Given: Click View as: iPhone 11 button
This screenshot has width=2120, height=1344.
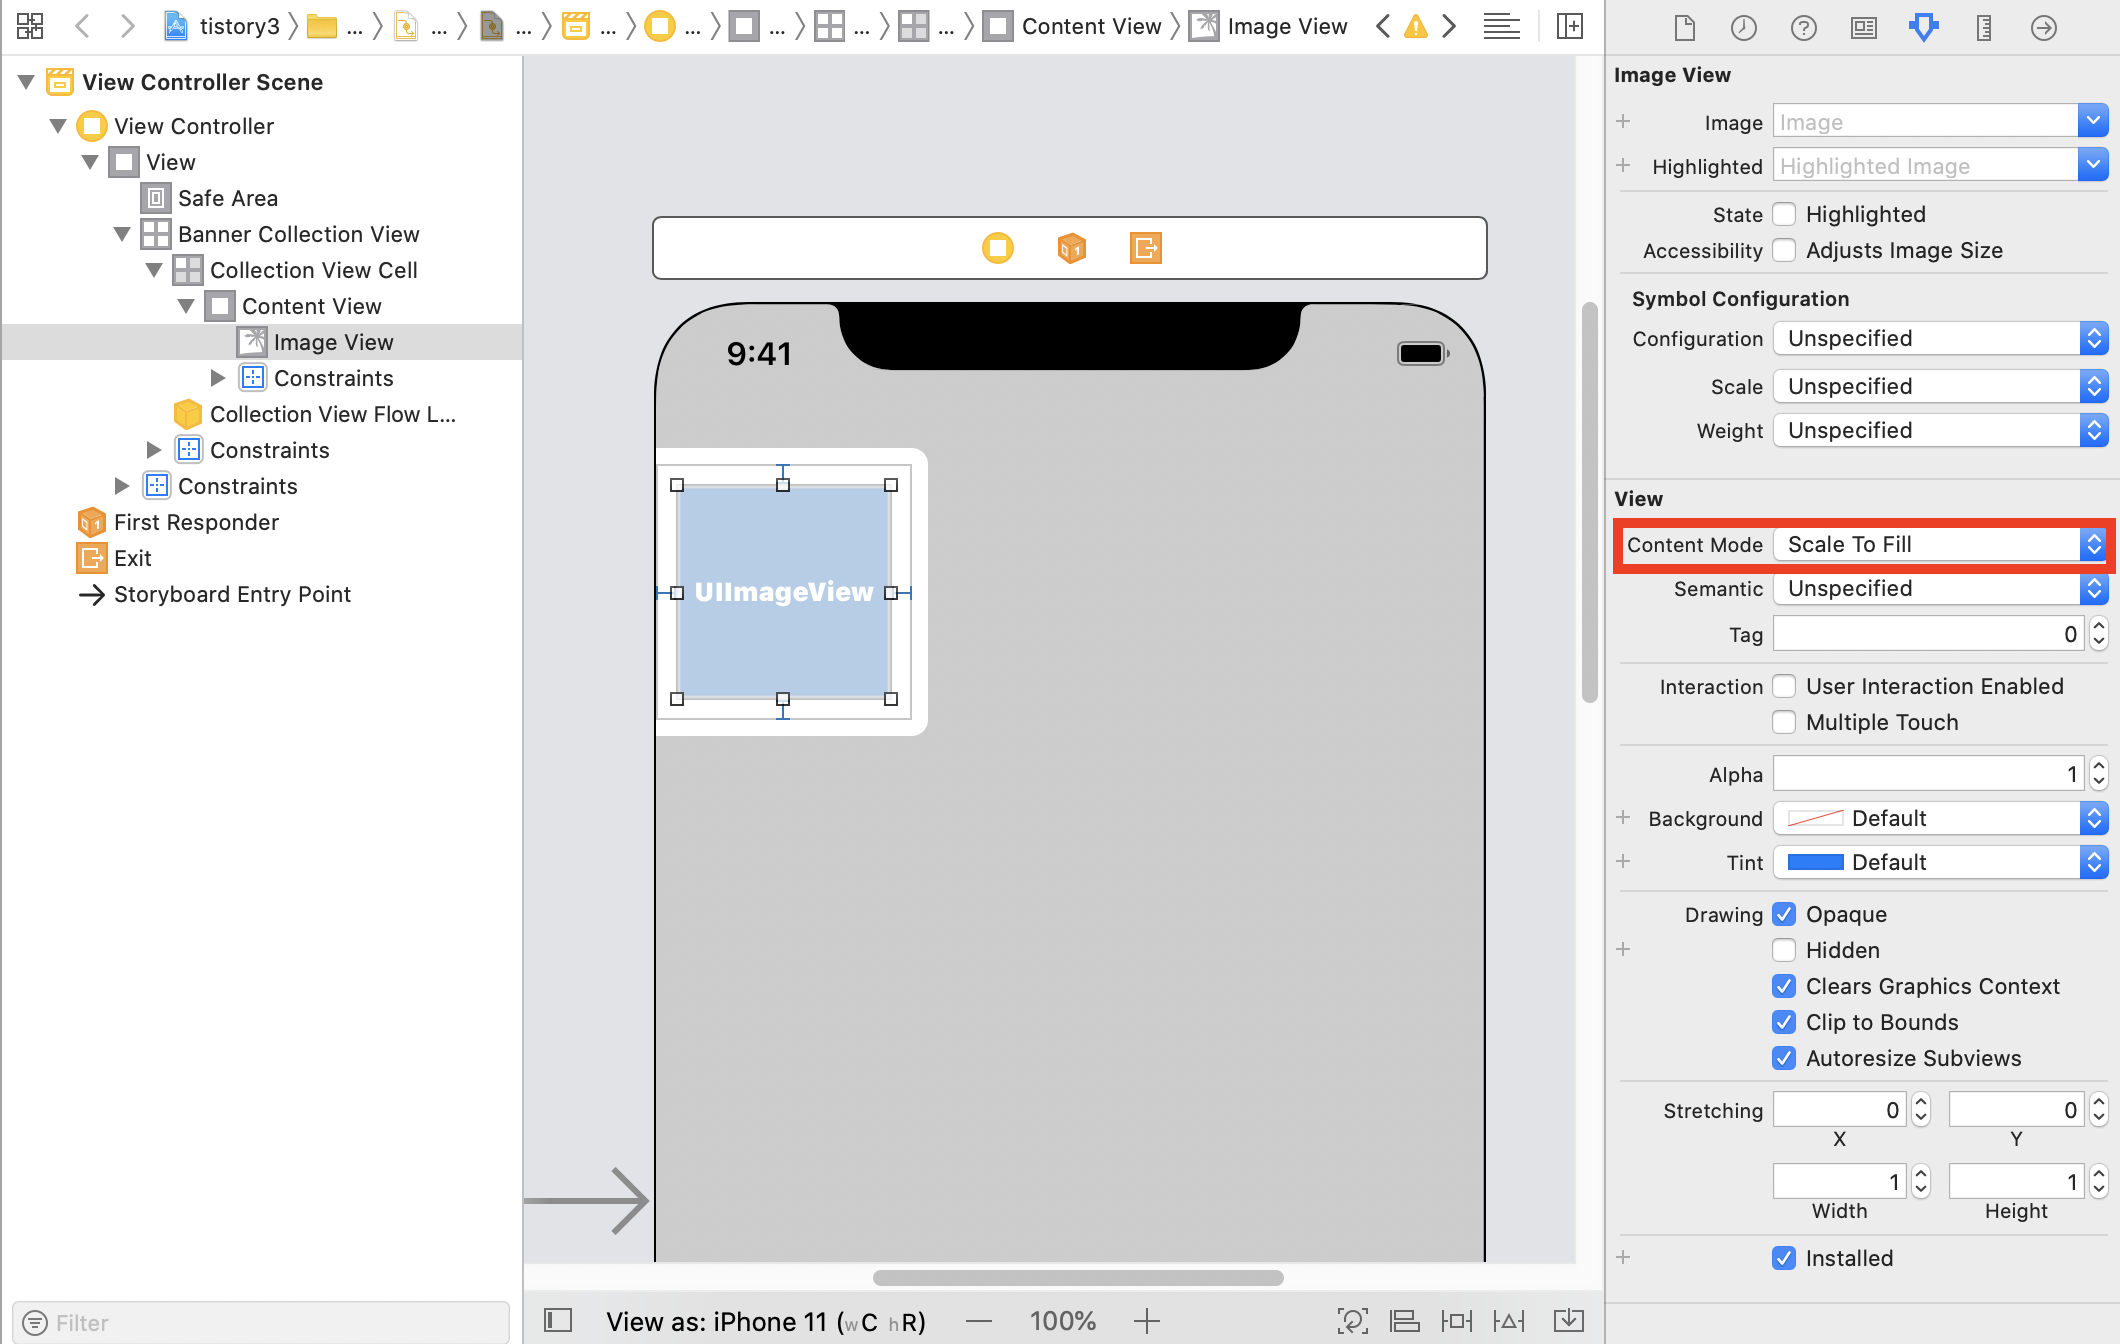Looking at the screenshot, I should pos(765,1321).
